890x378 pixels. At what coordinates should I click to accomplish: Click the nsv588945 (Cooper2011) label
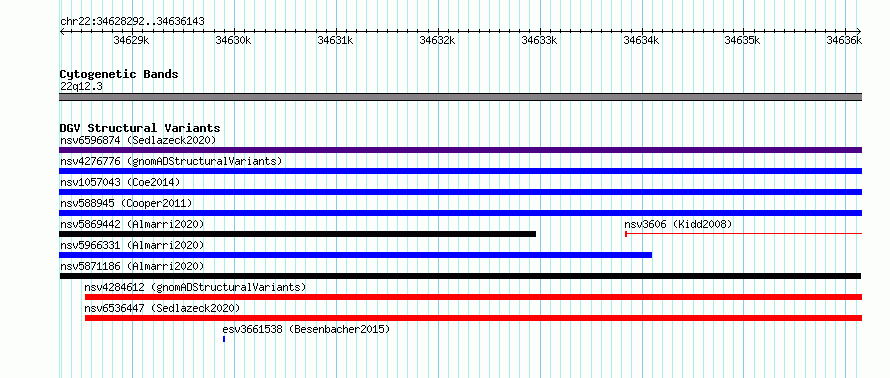point(126,203)
